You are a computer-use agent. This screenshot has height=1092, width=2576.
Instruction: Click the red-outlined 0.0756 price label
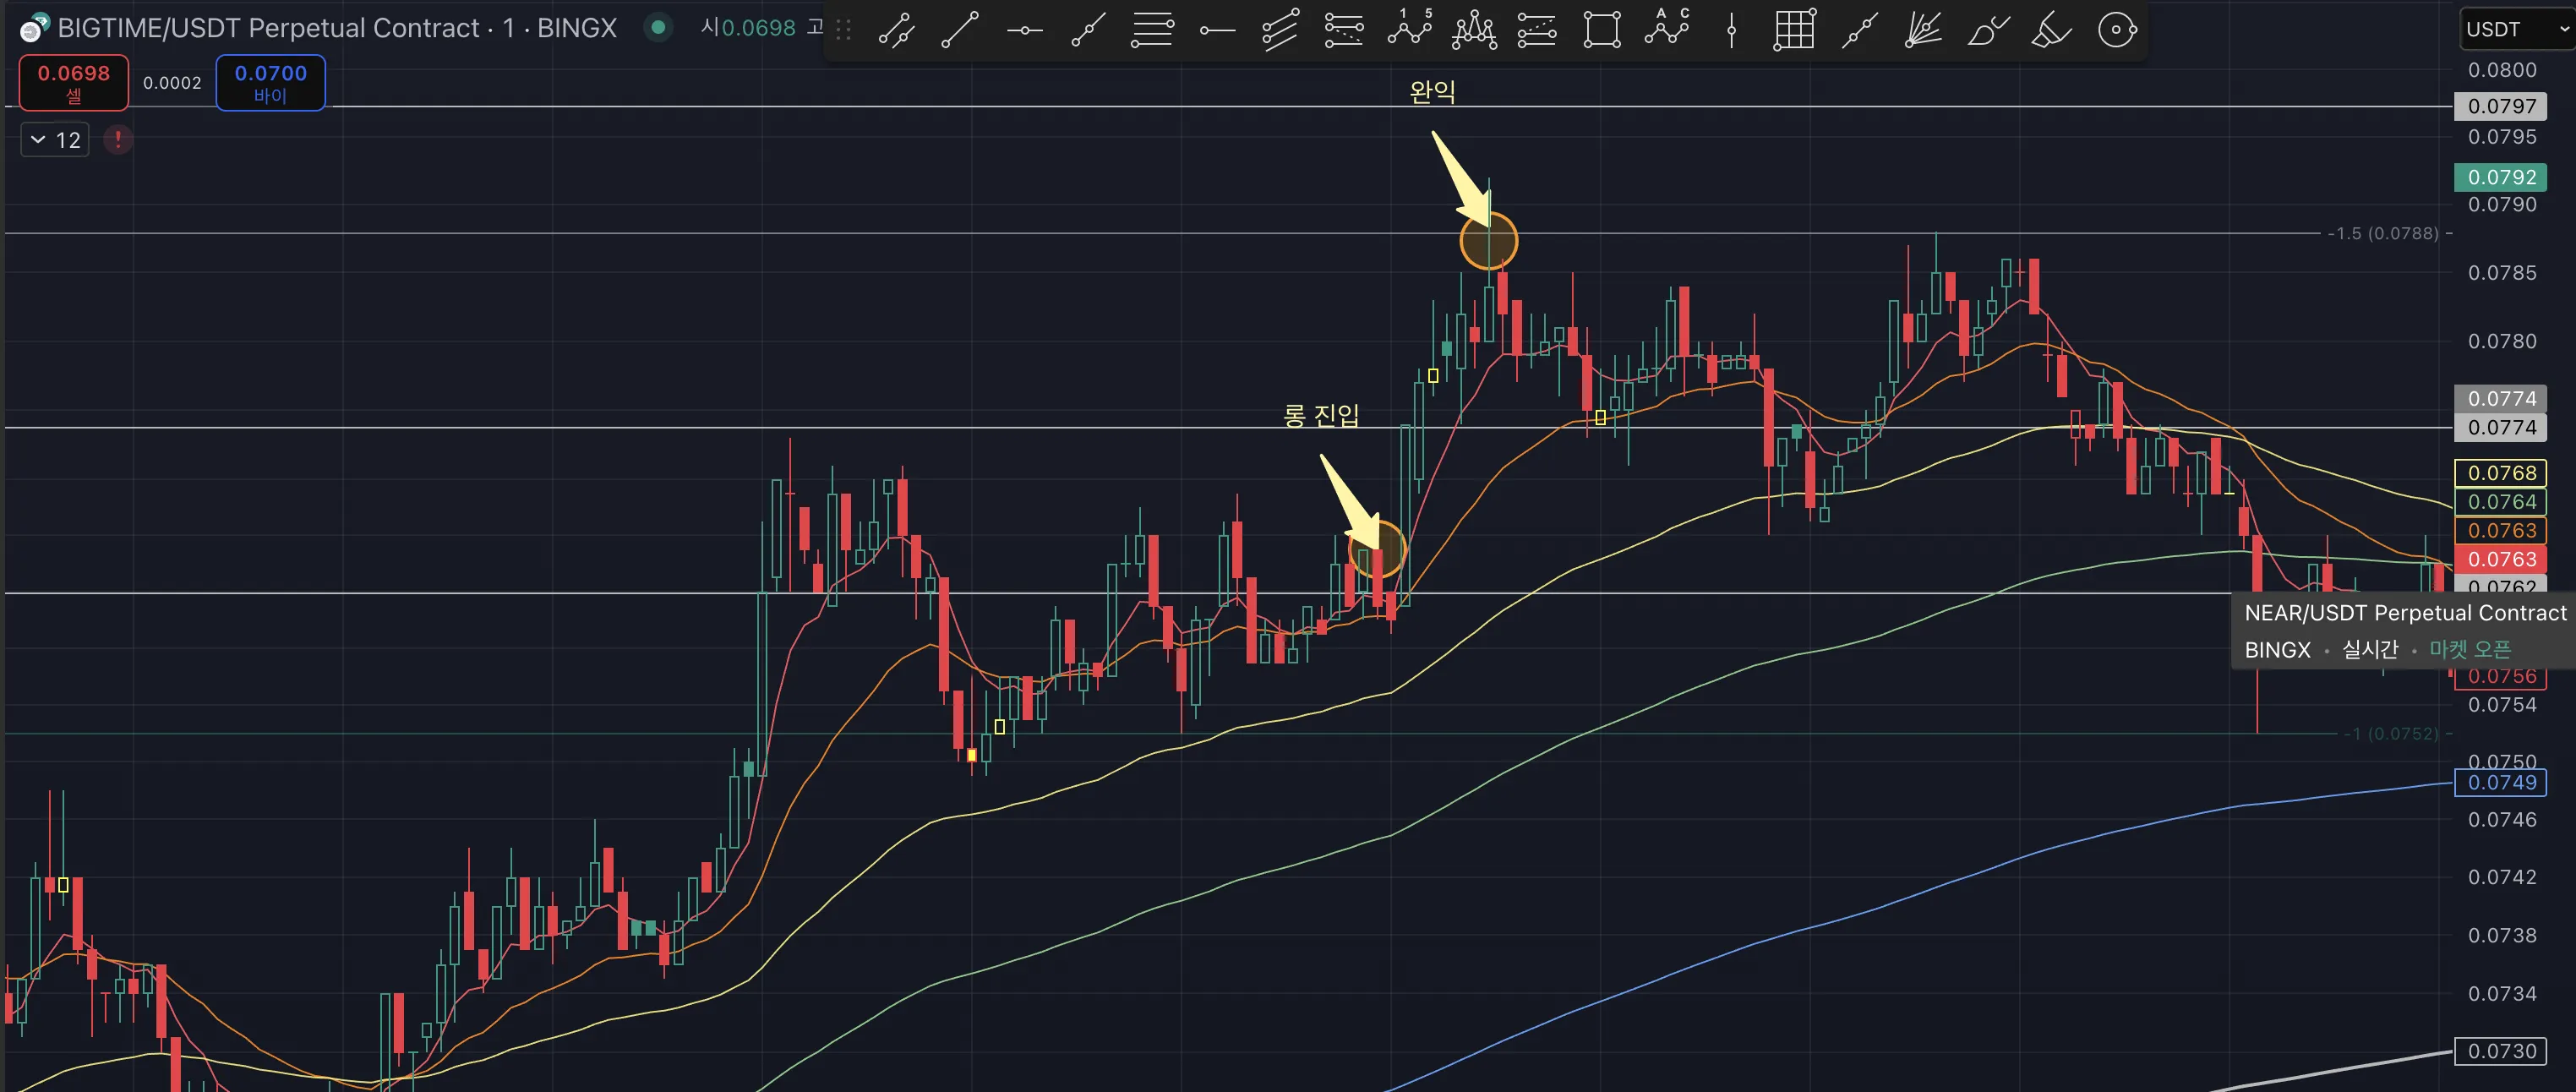[x=2500, y=677]
